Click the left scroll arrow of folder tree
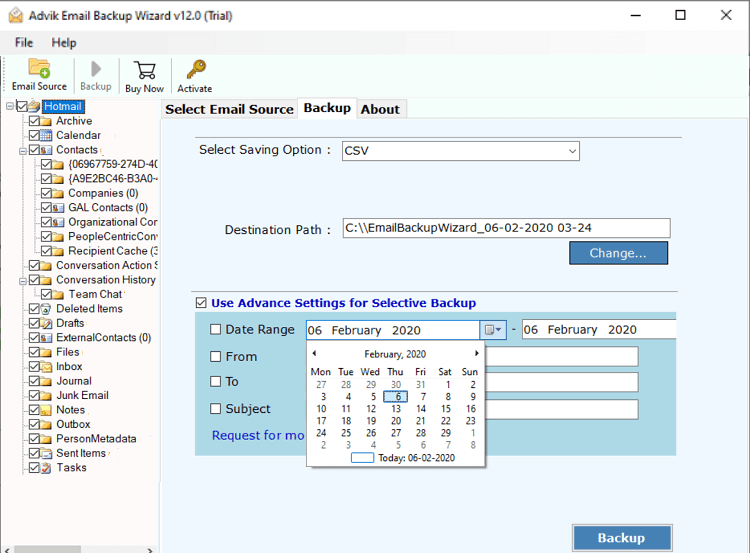 point(7,550)
